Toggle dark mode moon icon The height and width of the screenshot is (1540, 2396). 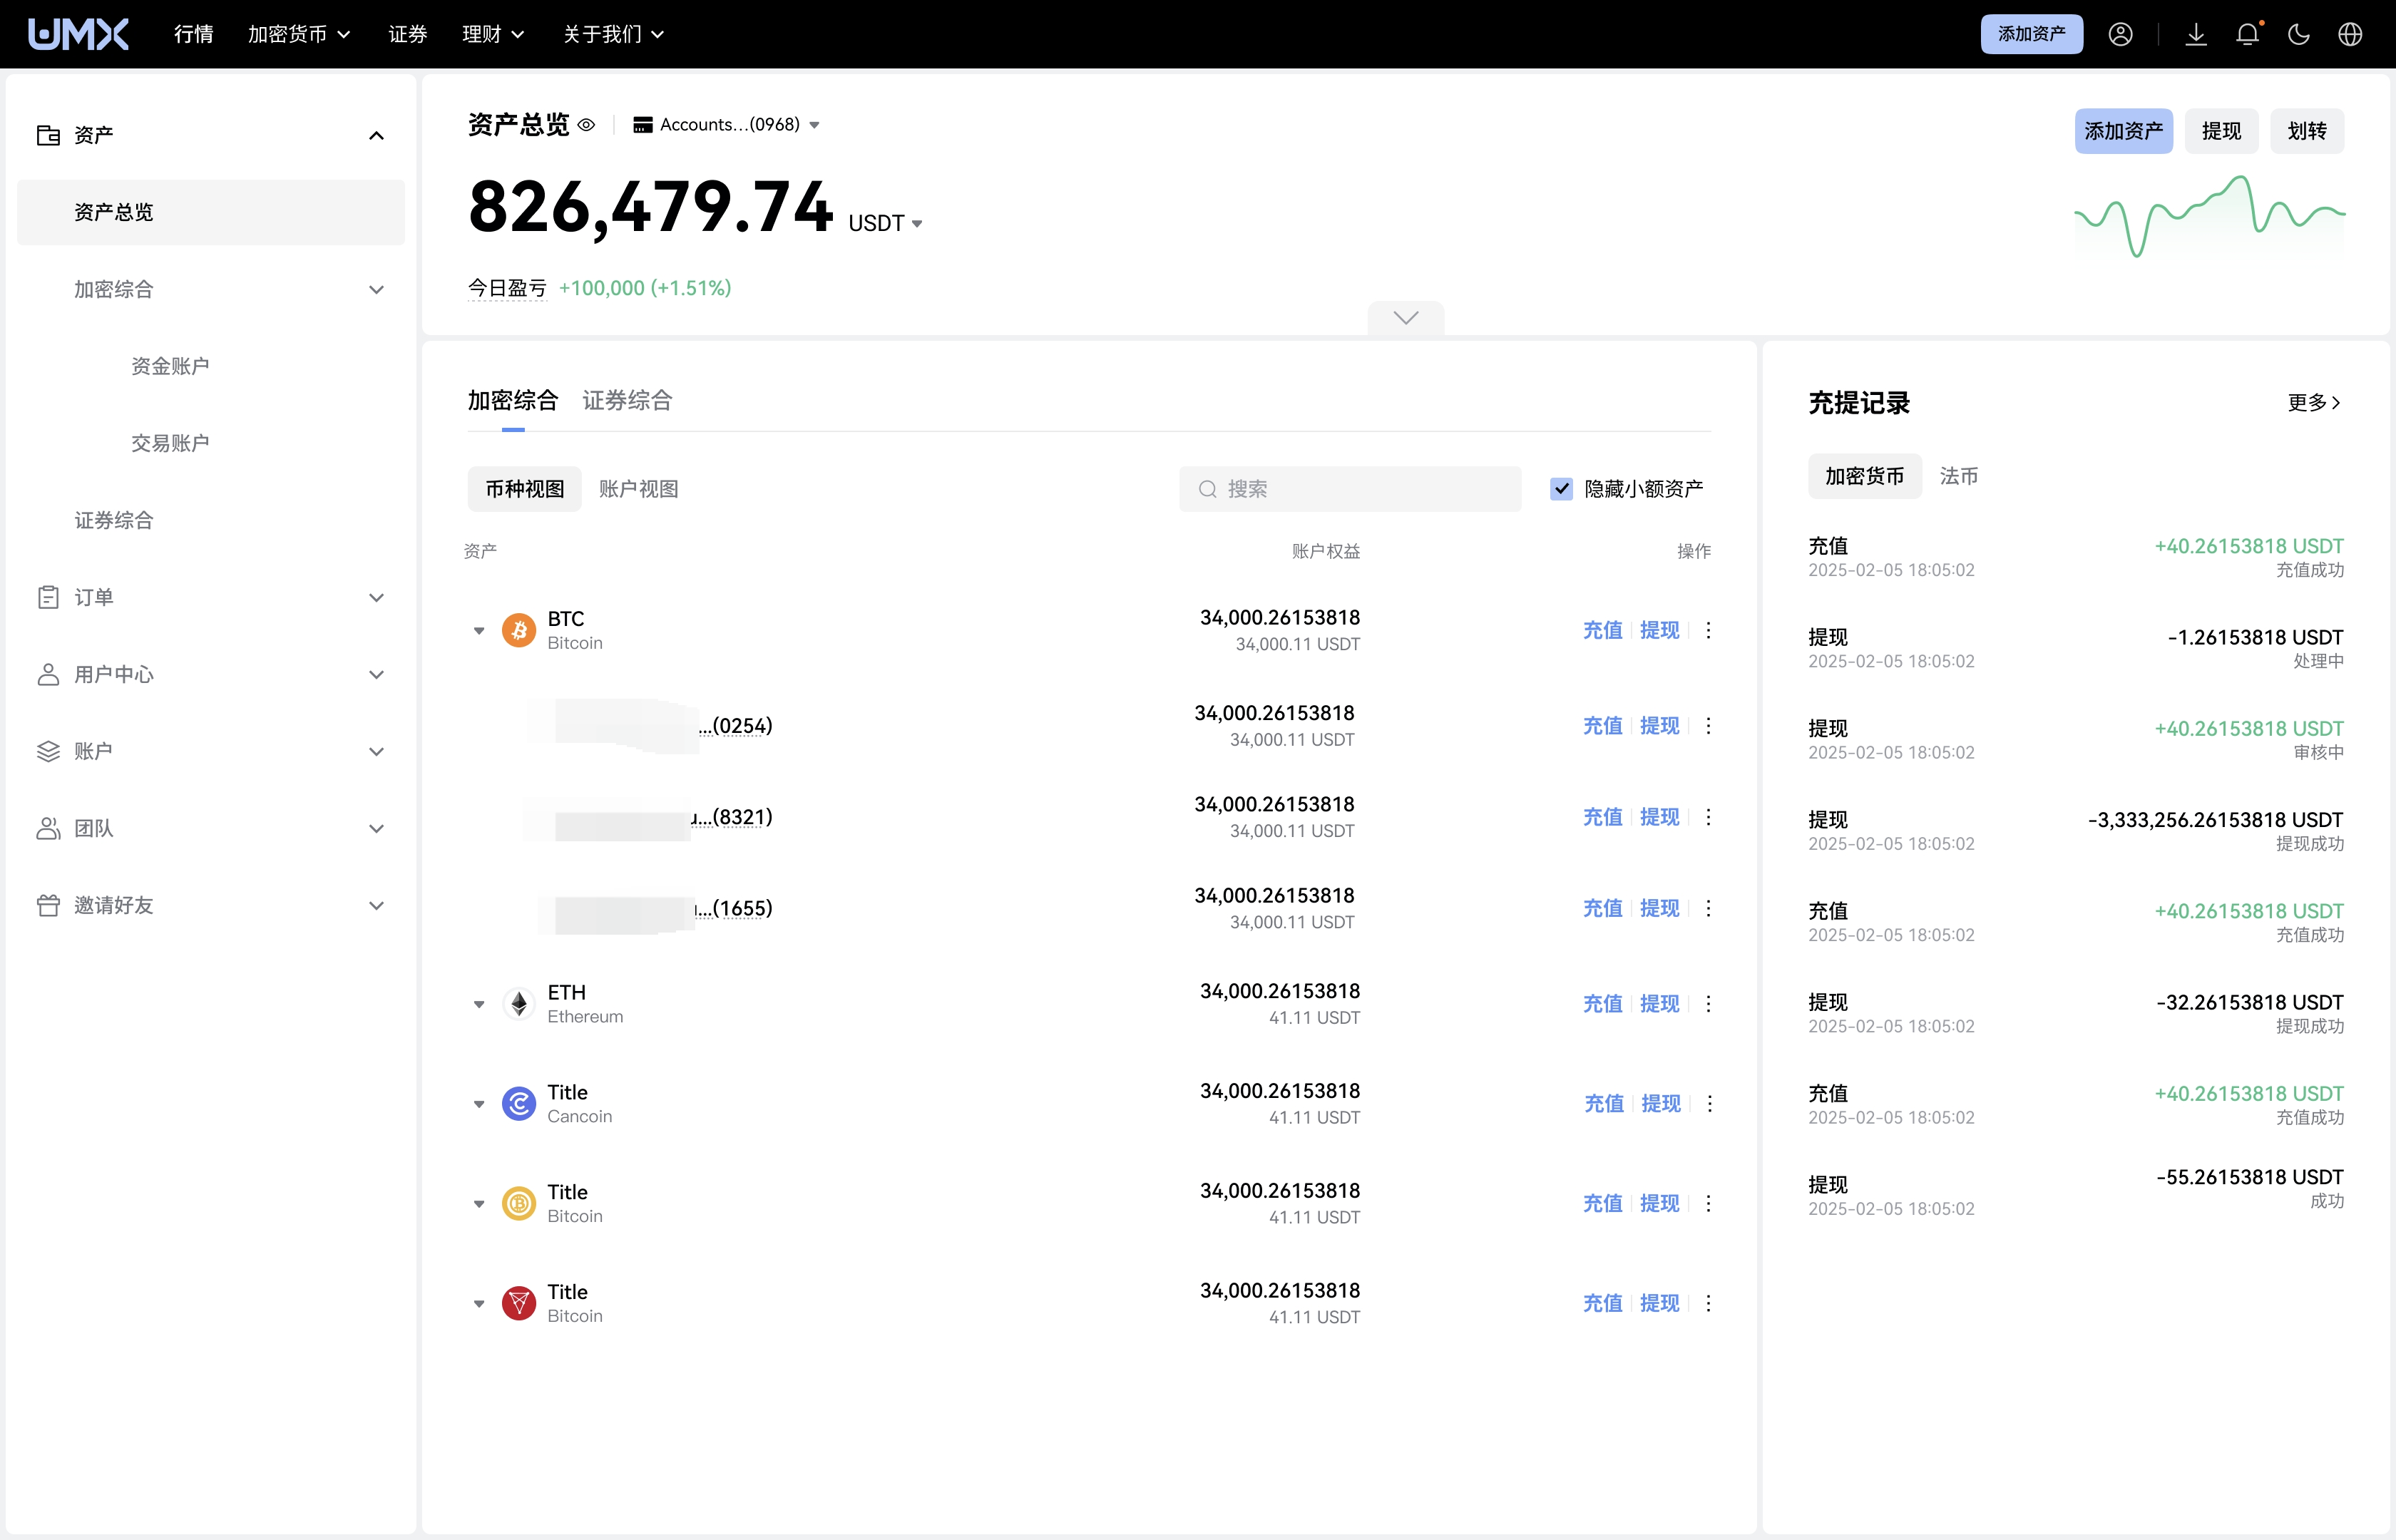point(2299,34)
